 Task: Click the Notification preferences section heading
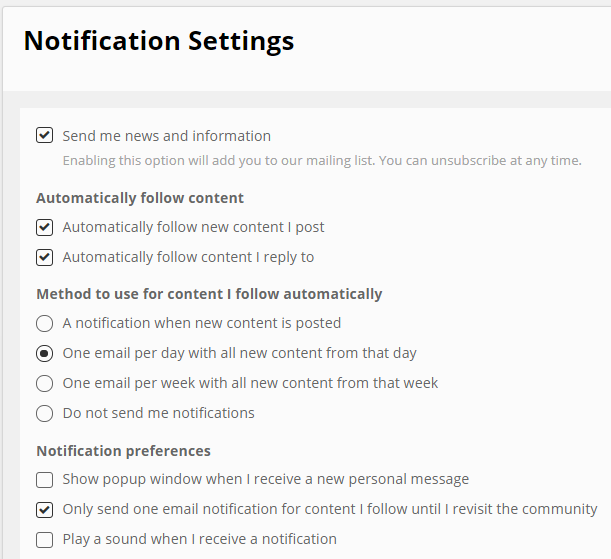pyautogui.click(x=124, y=451)
